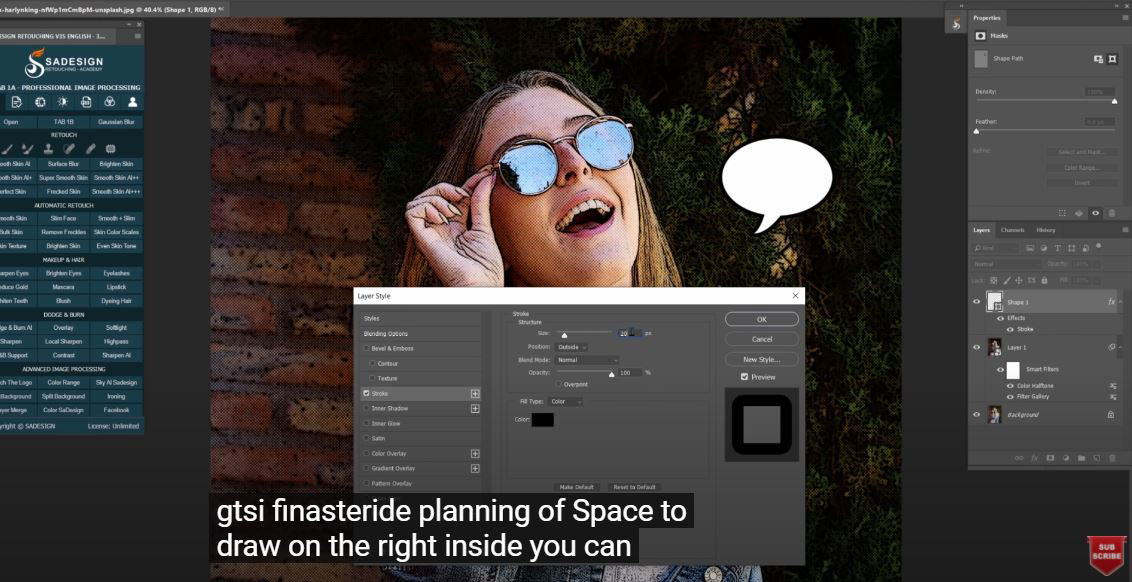Open the Blend Mode dropdown
Image resolution: width=1132 pixels, height=582 pixels.
pos(587,360)
